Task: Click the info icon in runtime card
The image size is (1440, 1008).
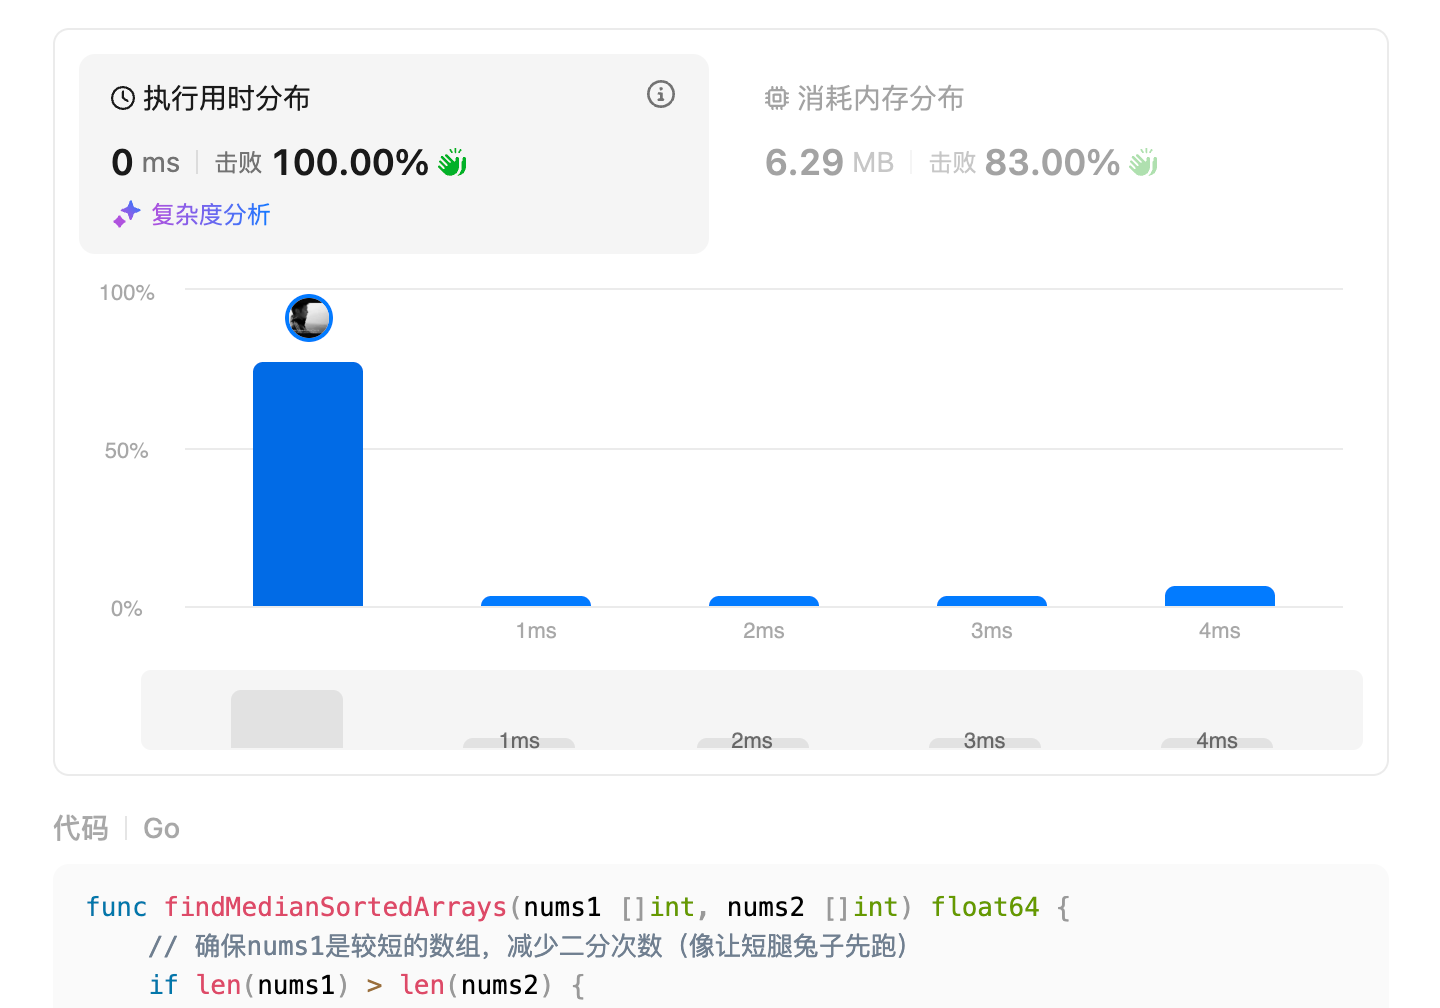Action: 661,94
